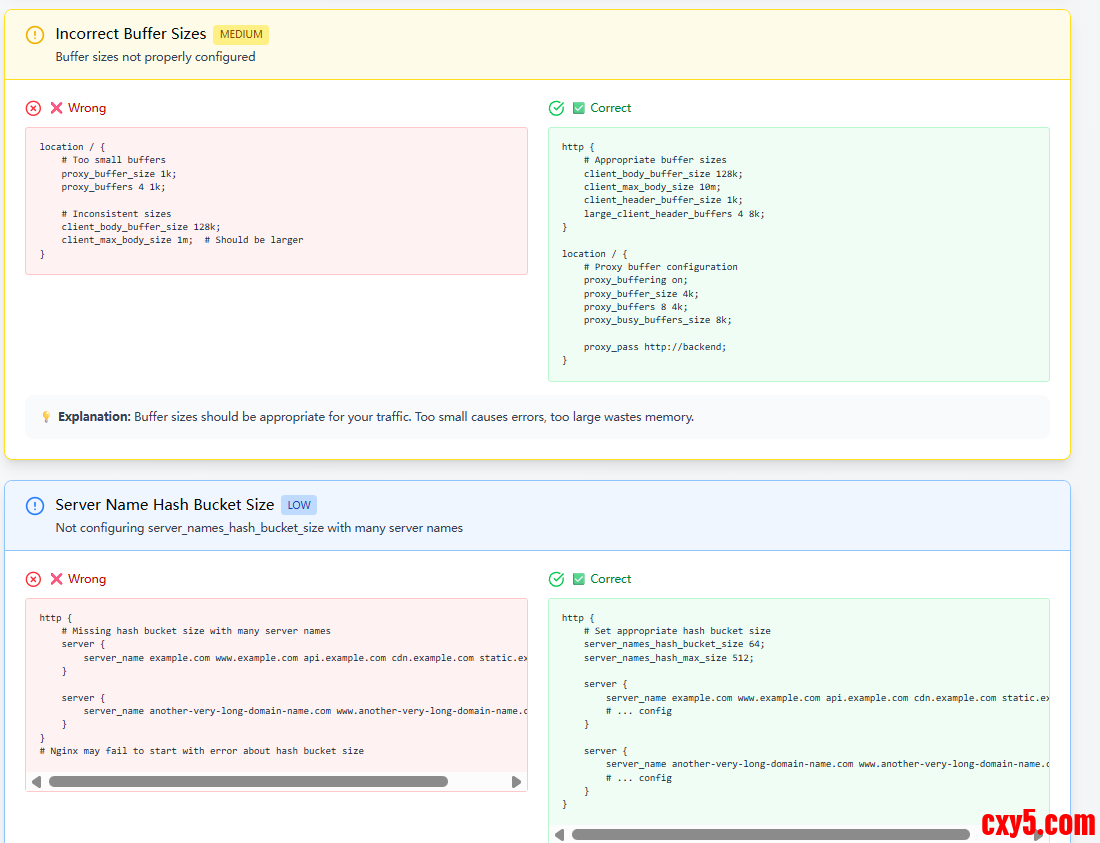Click the circled check icon in the hash bucket Correct label

pyautogui.click(x=557, y=579)
